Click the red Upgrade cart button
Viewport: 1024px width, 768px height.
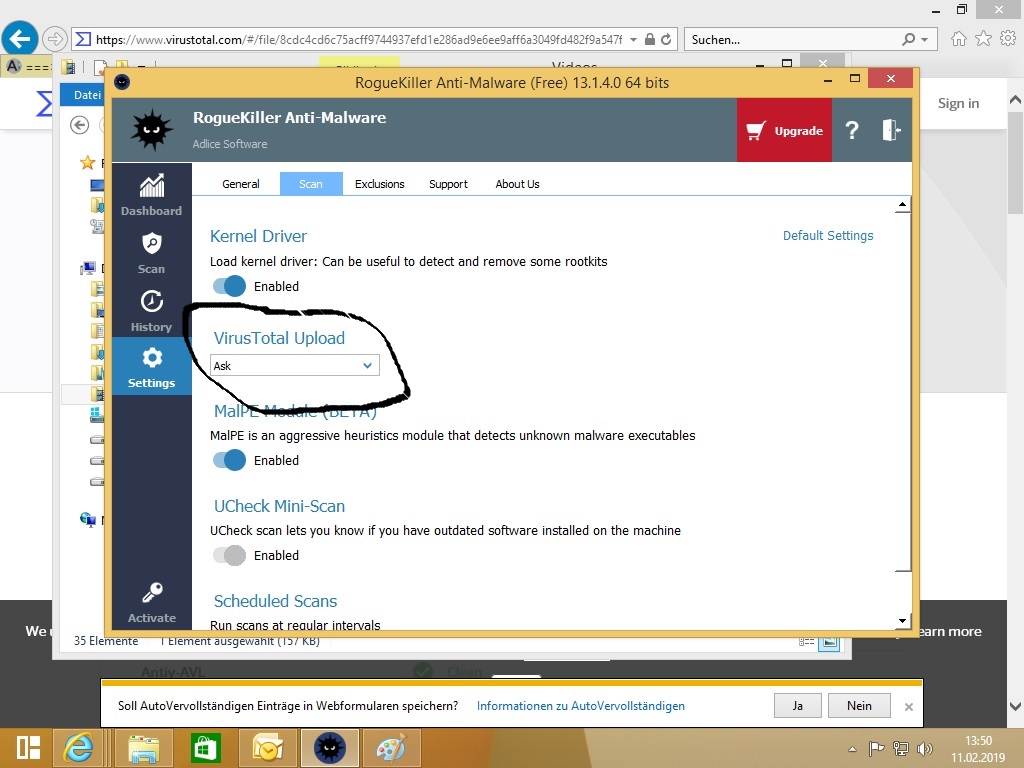coord(784,130)
